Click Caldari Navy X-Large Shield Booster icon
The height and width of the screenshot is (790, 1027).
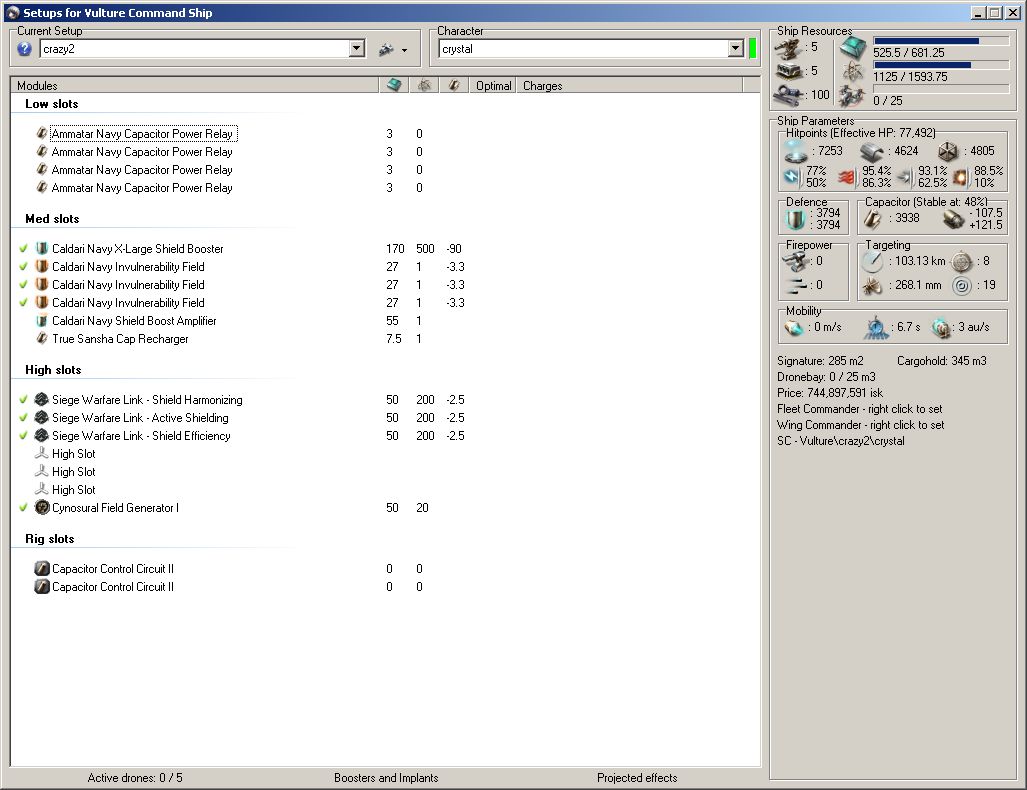(x=42, y=249)
